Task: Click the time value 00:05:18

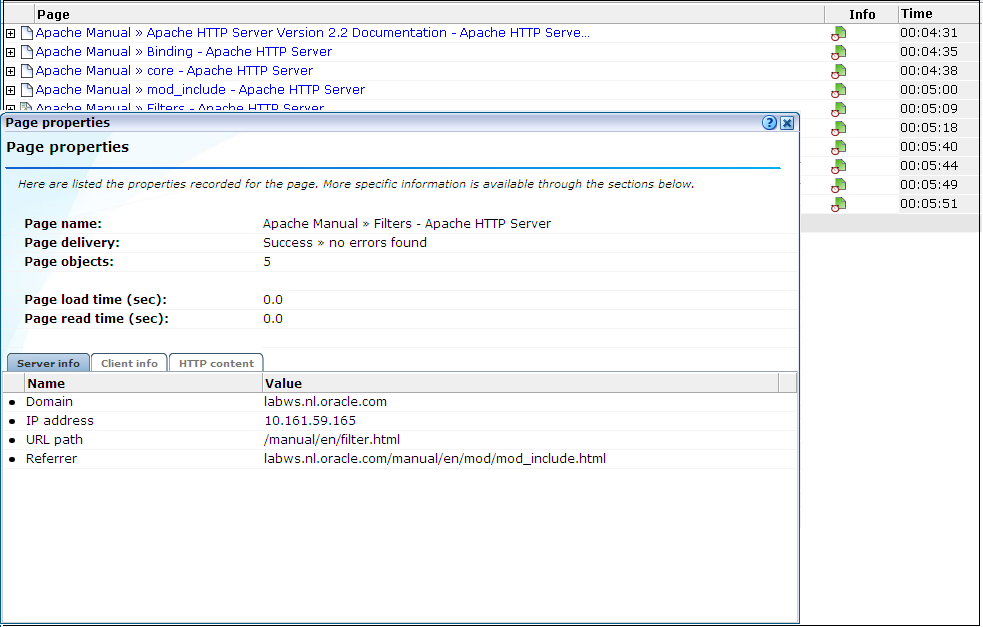Action: [x=929, y=128]
